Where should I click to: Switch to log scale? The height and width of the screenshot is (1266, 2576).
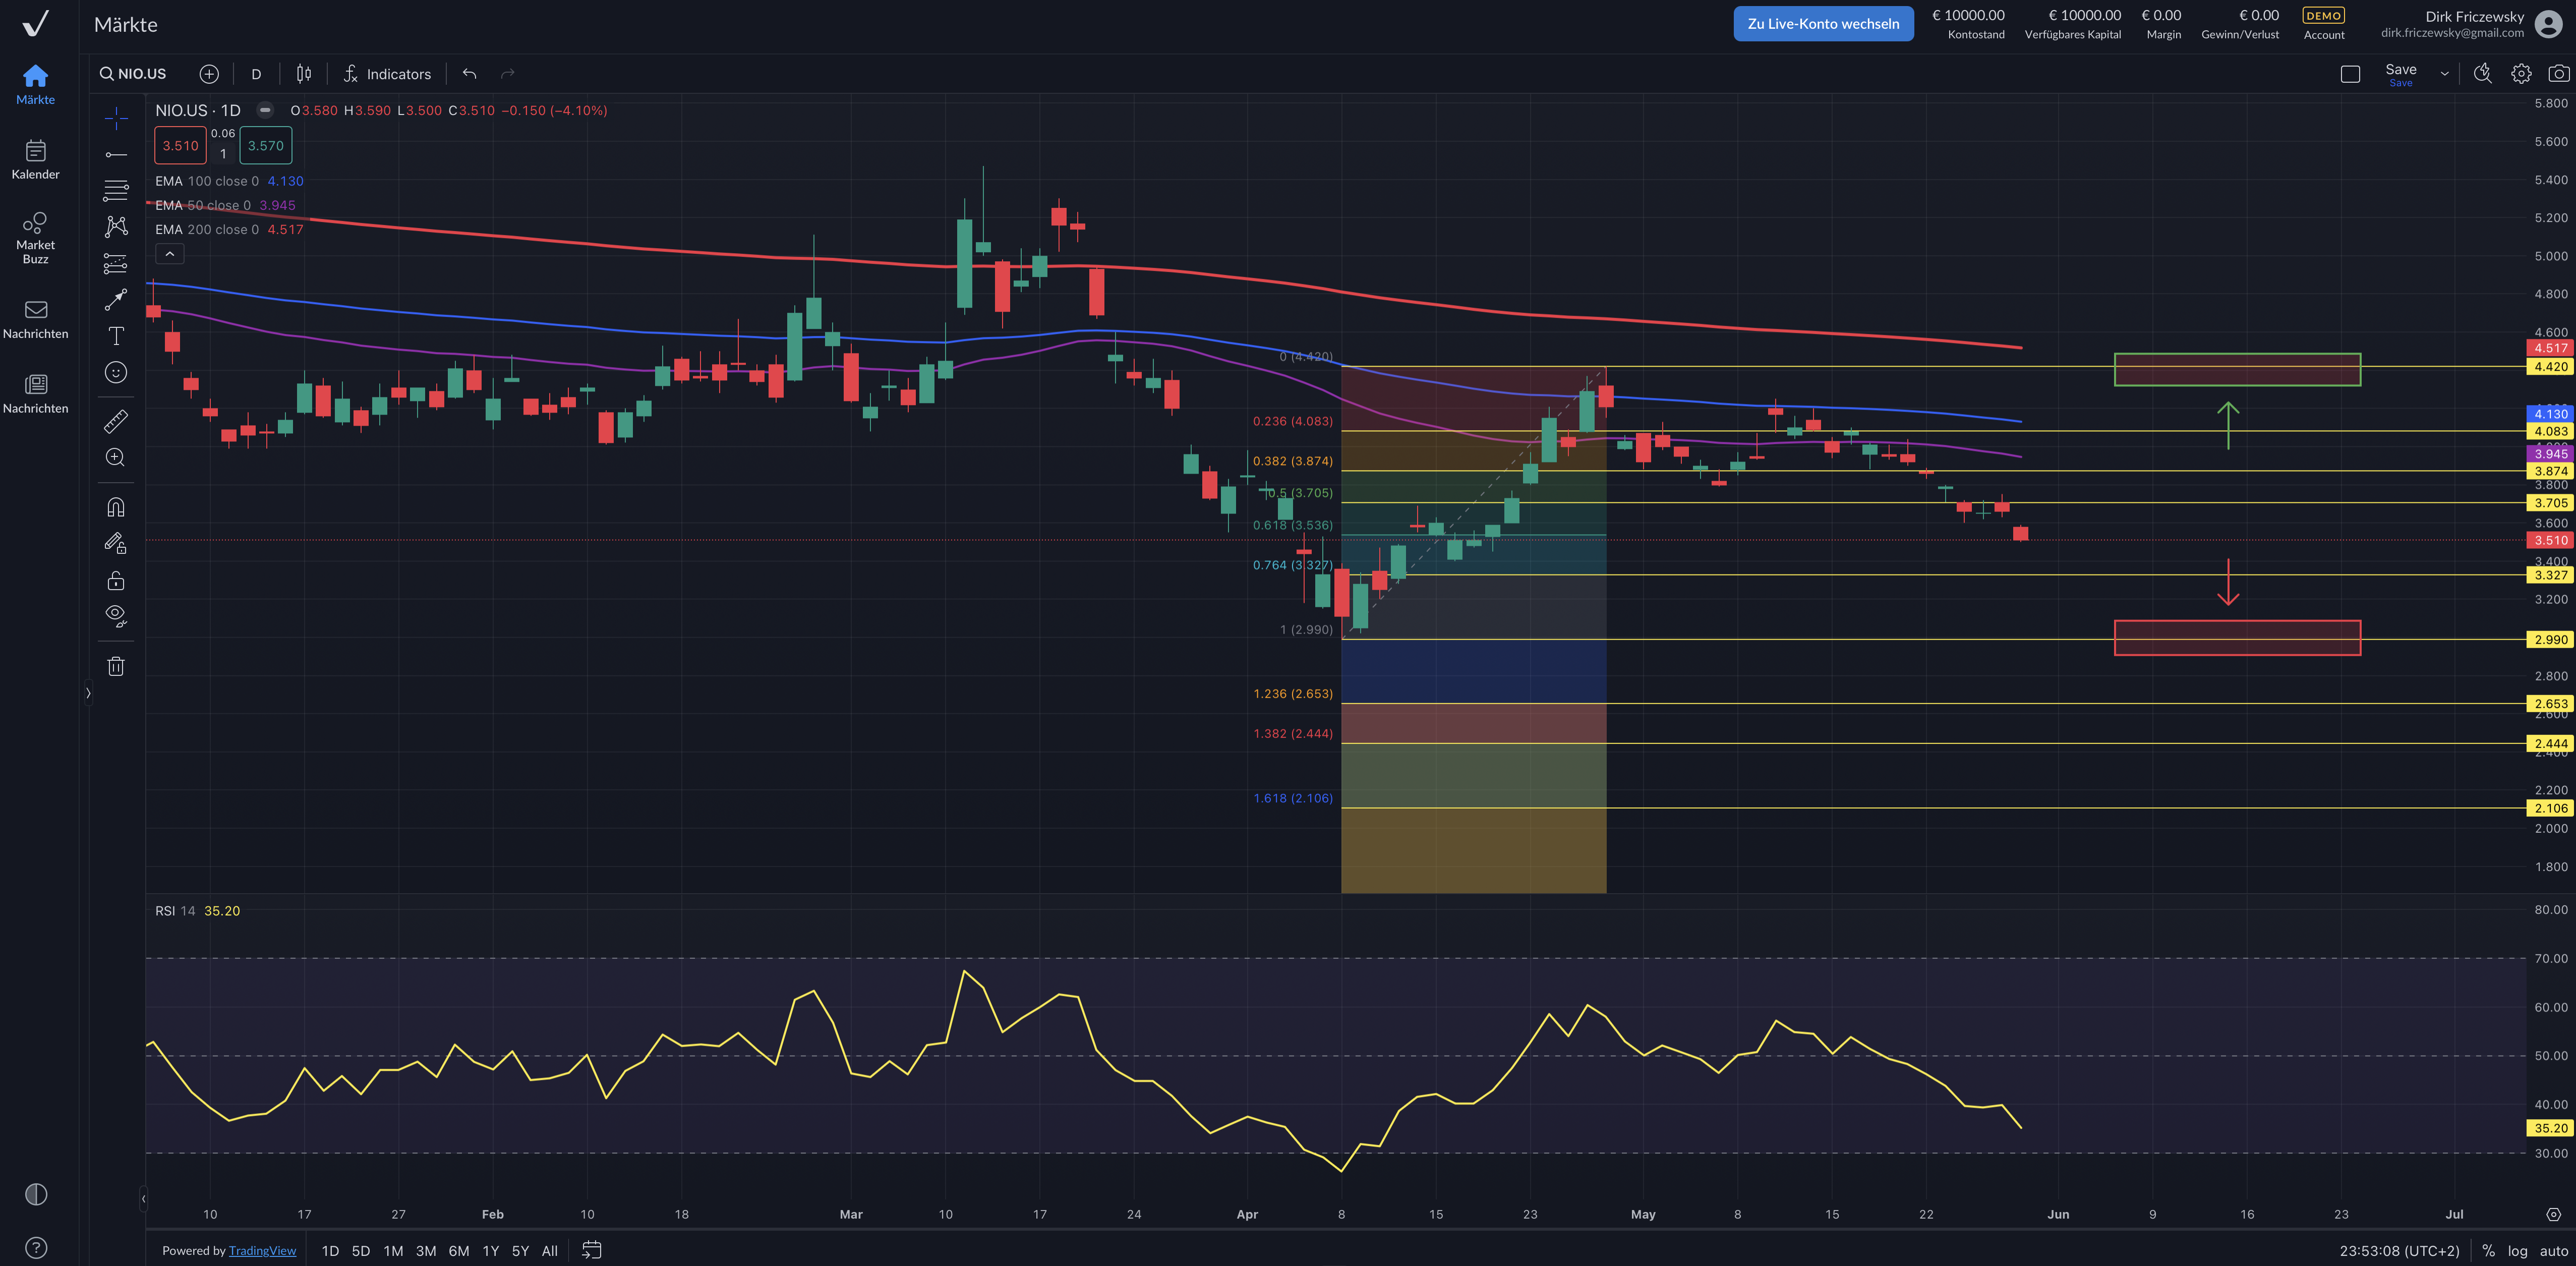pyautogui.click(x=2517, y=1250)
